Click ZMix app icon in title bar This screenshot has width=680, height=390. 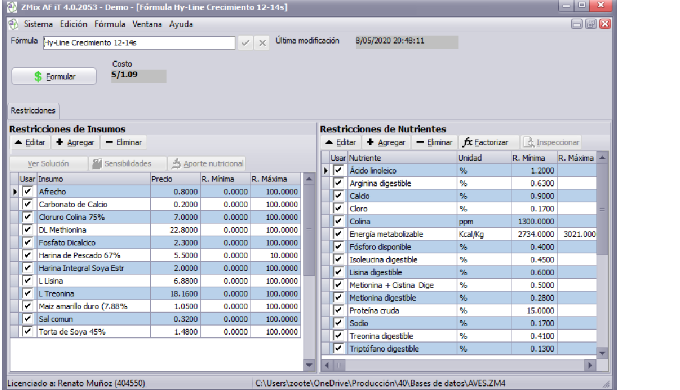pos(12,7)
